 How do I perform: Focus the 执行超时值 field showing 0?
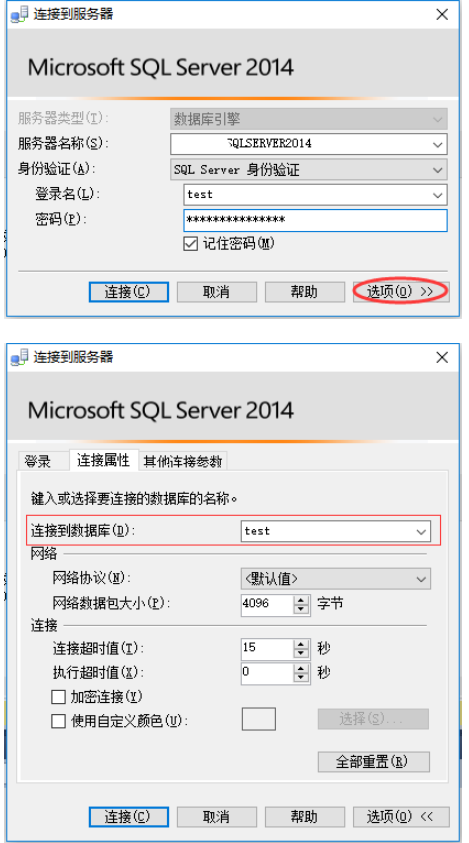tap(267, 673)
